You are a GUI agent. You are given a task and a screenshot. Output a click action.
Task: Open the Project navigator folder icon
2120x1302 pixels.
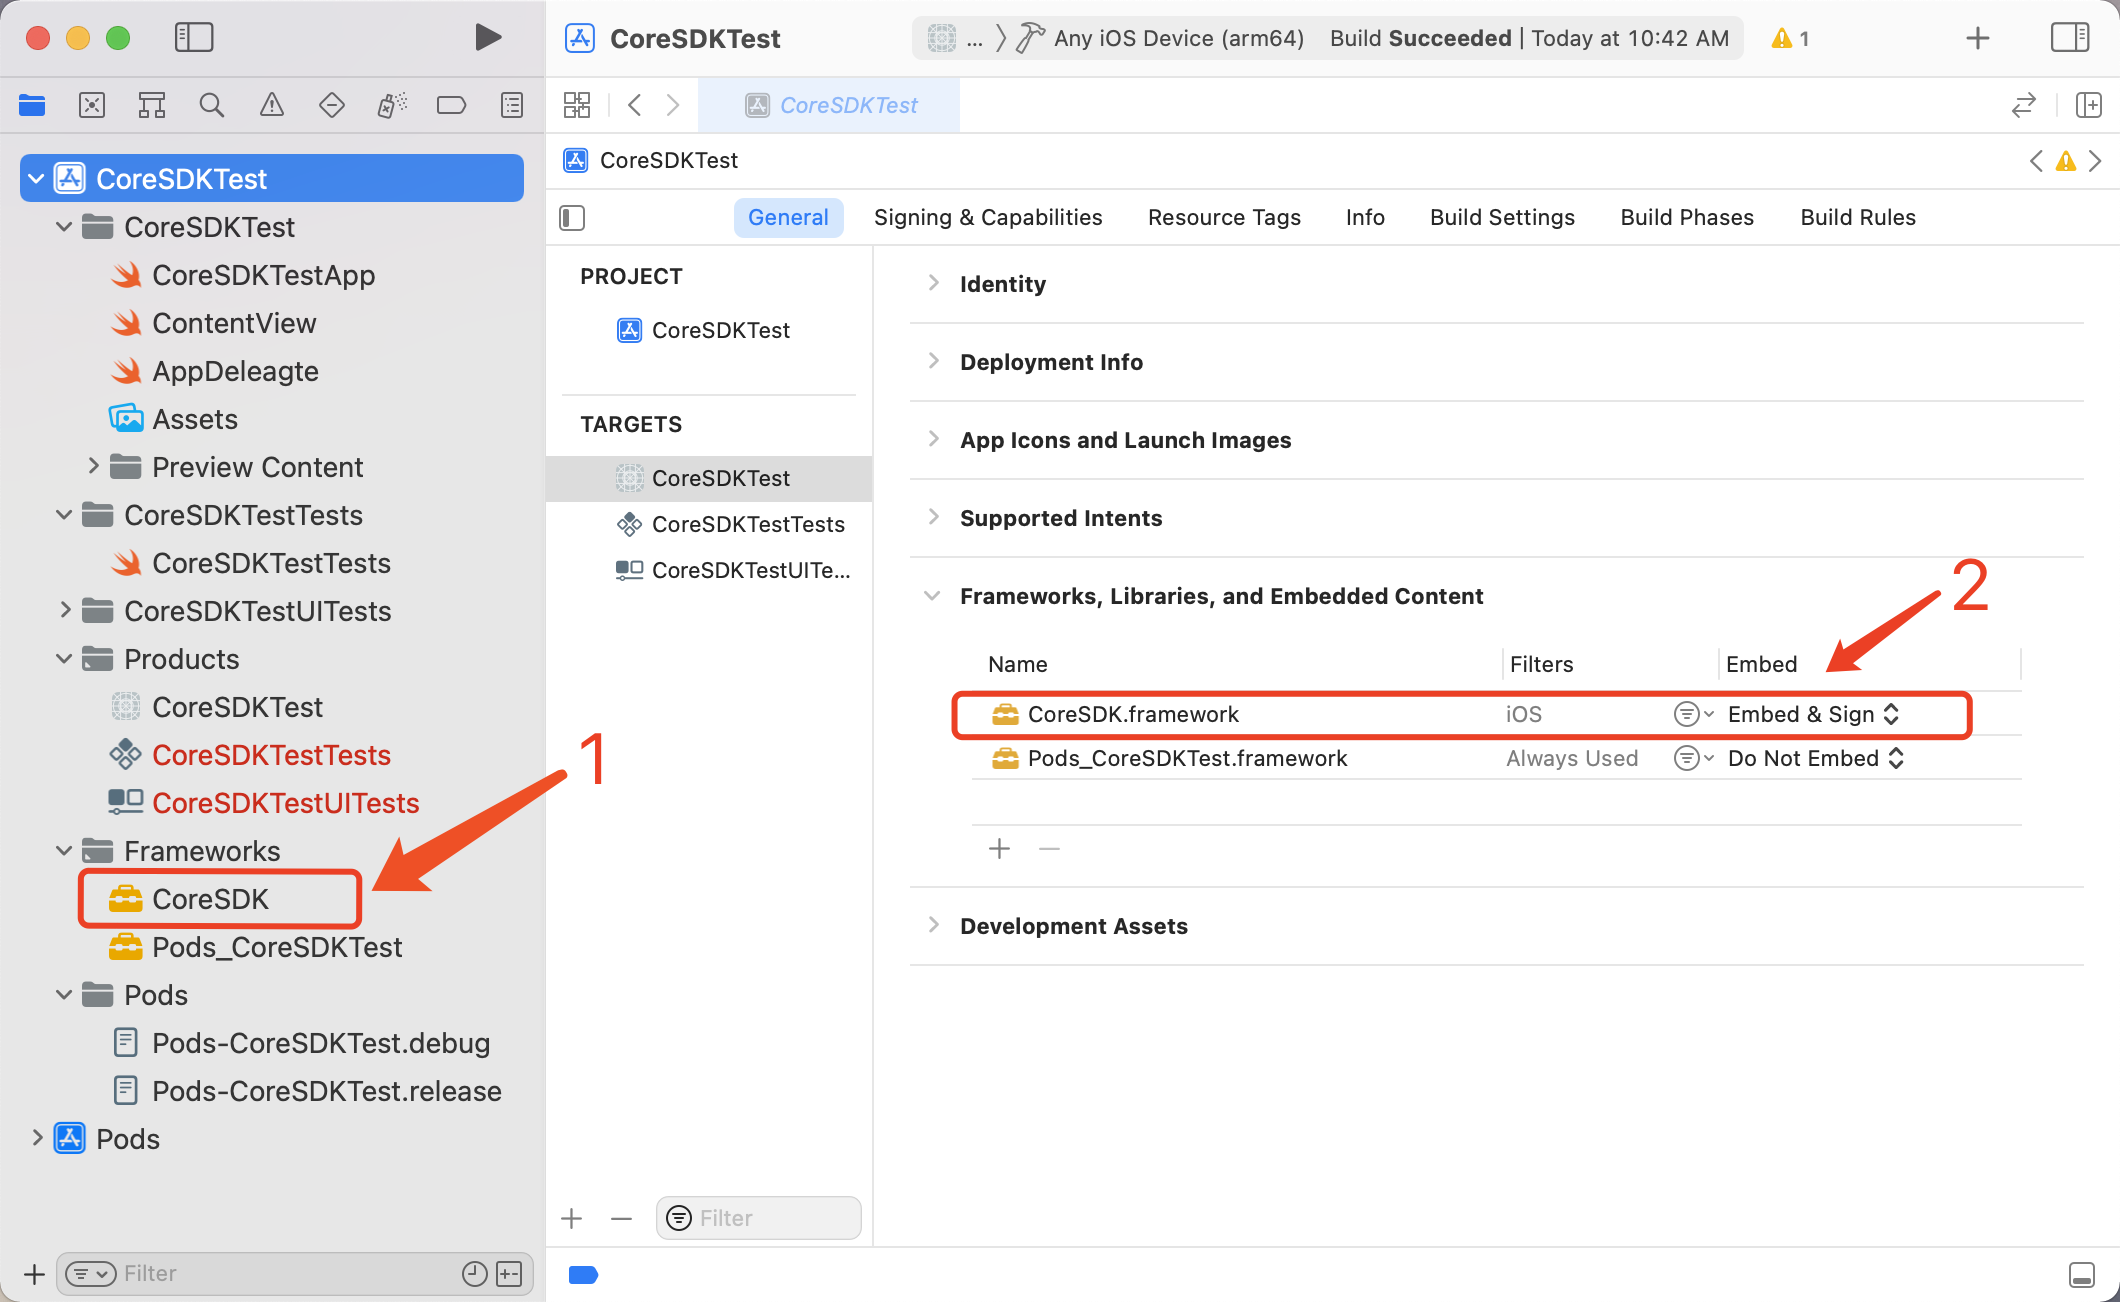point(32,105)
